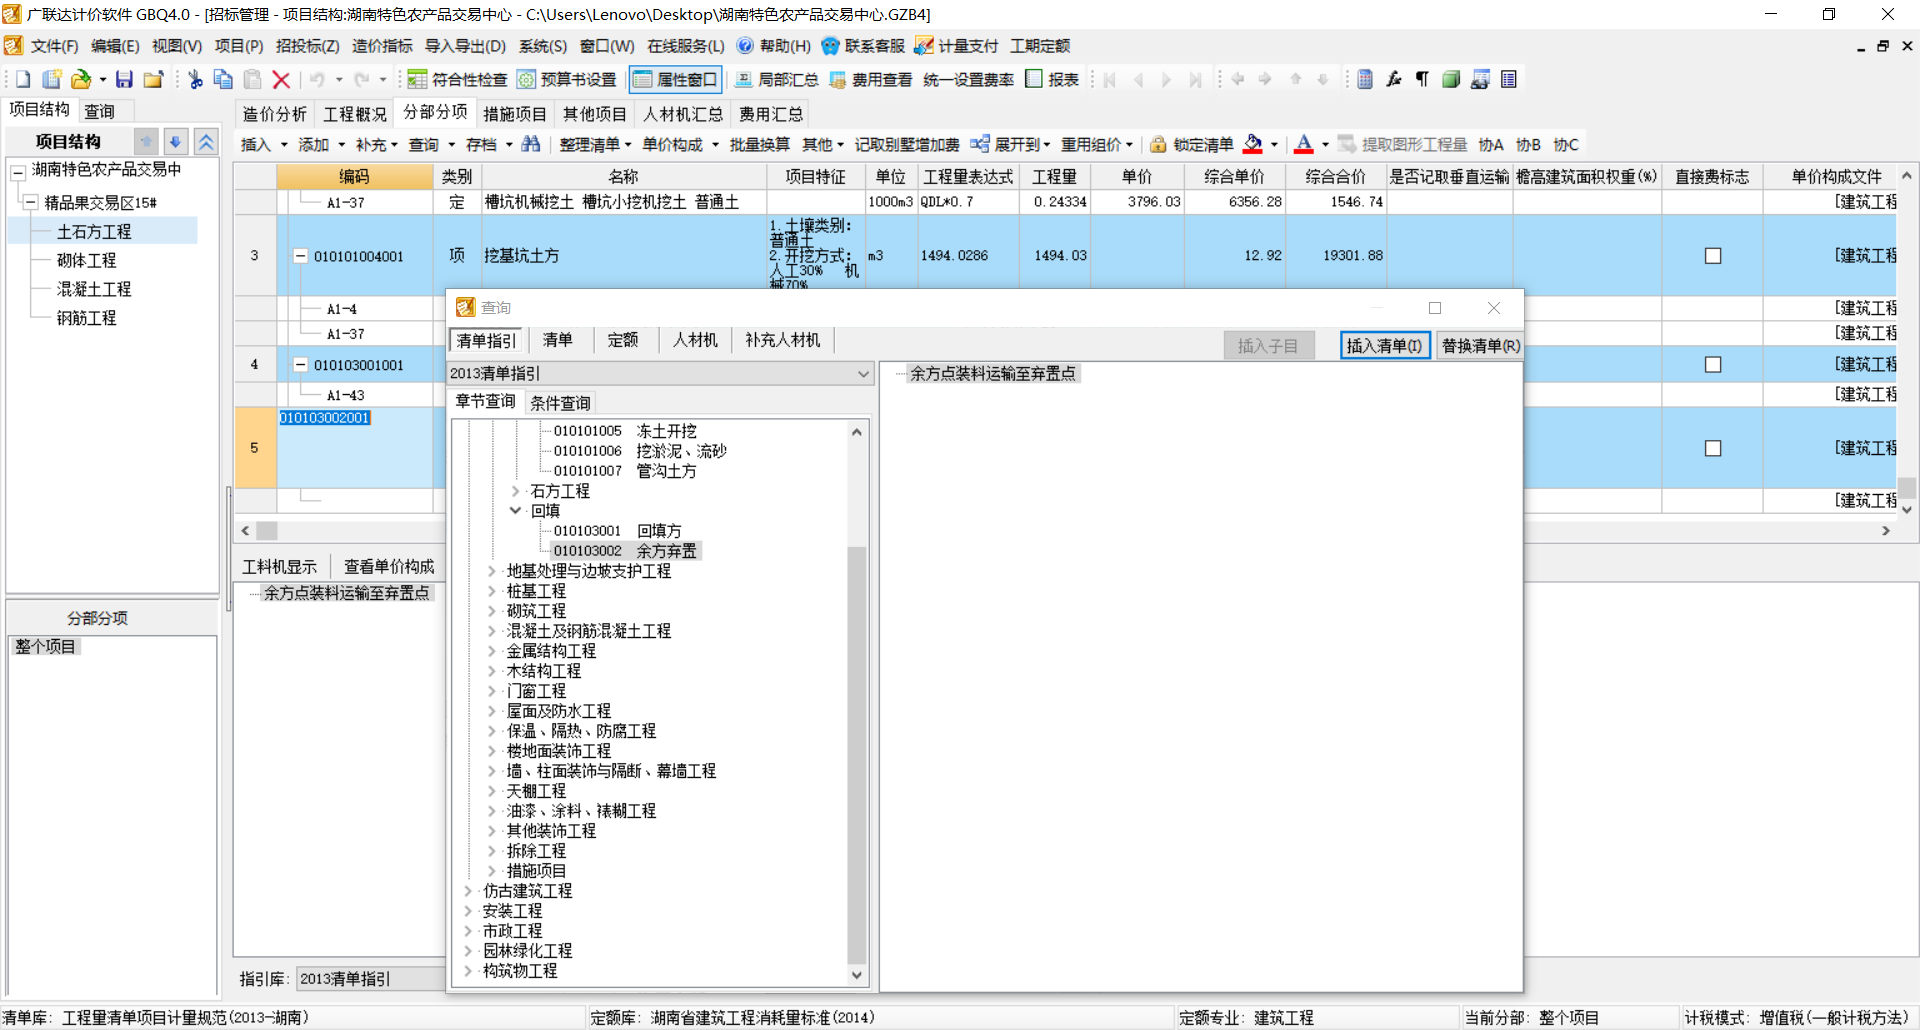Open the 2013清单指引 combo box
1920x1030 pixels.
660,373
